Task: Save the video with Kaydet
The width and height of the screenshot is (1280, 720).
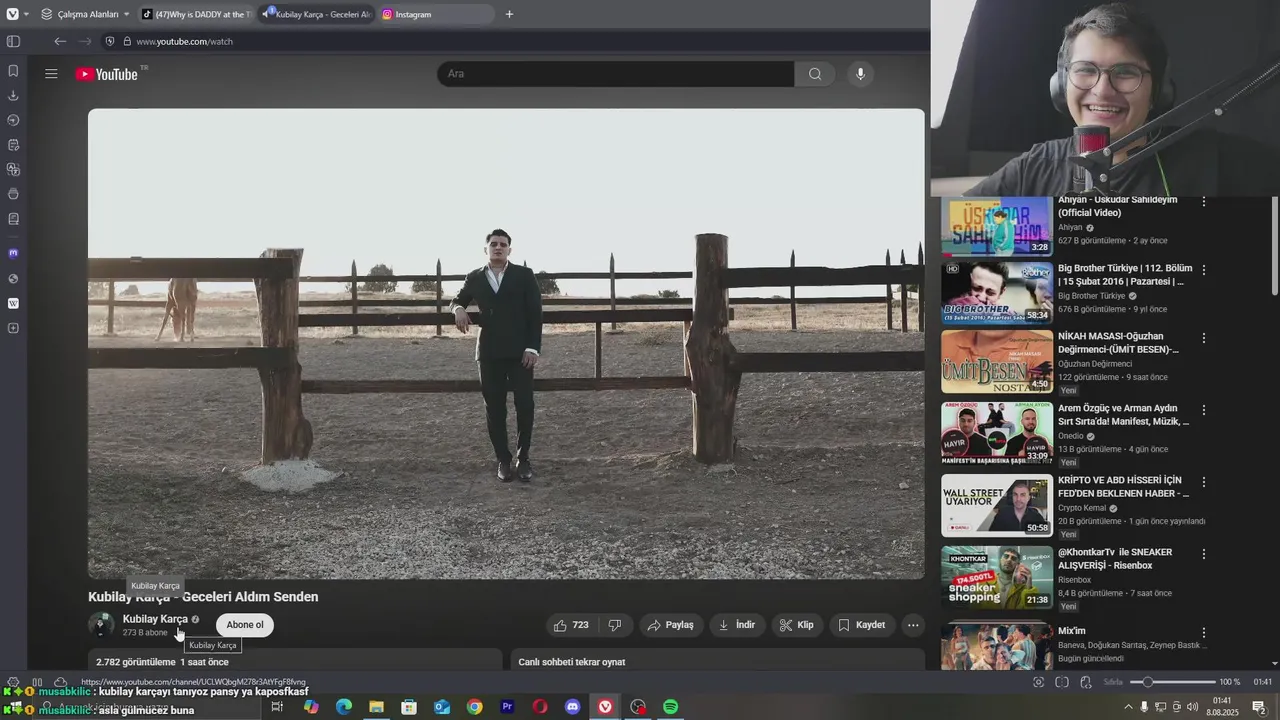Action: [862, 625]
